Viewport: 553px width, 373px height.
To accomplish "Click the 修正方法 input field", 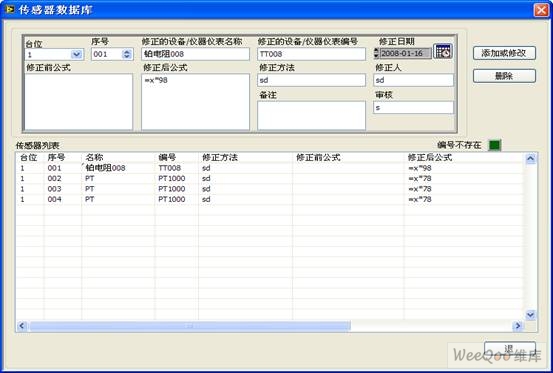I will [311, 80].
